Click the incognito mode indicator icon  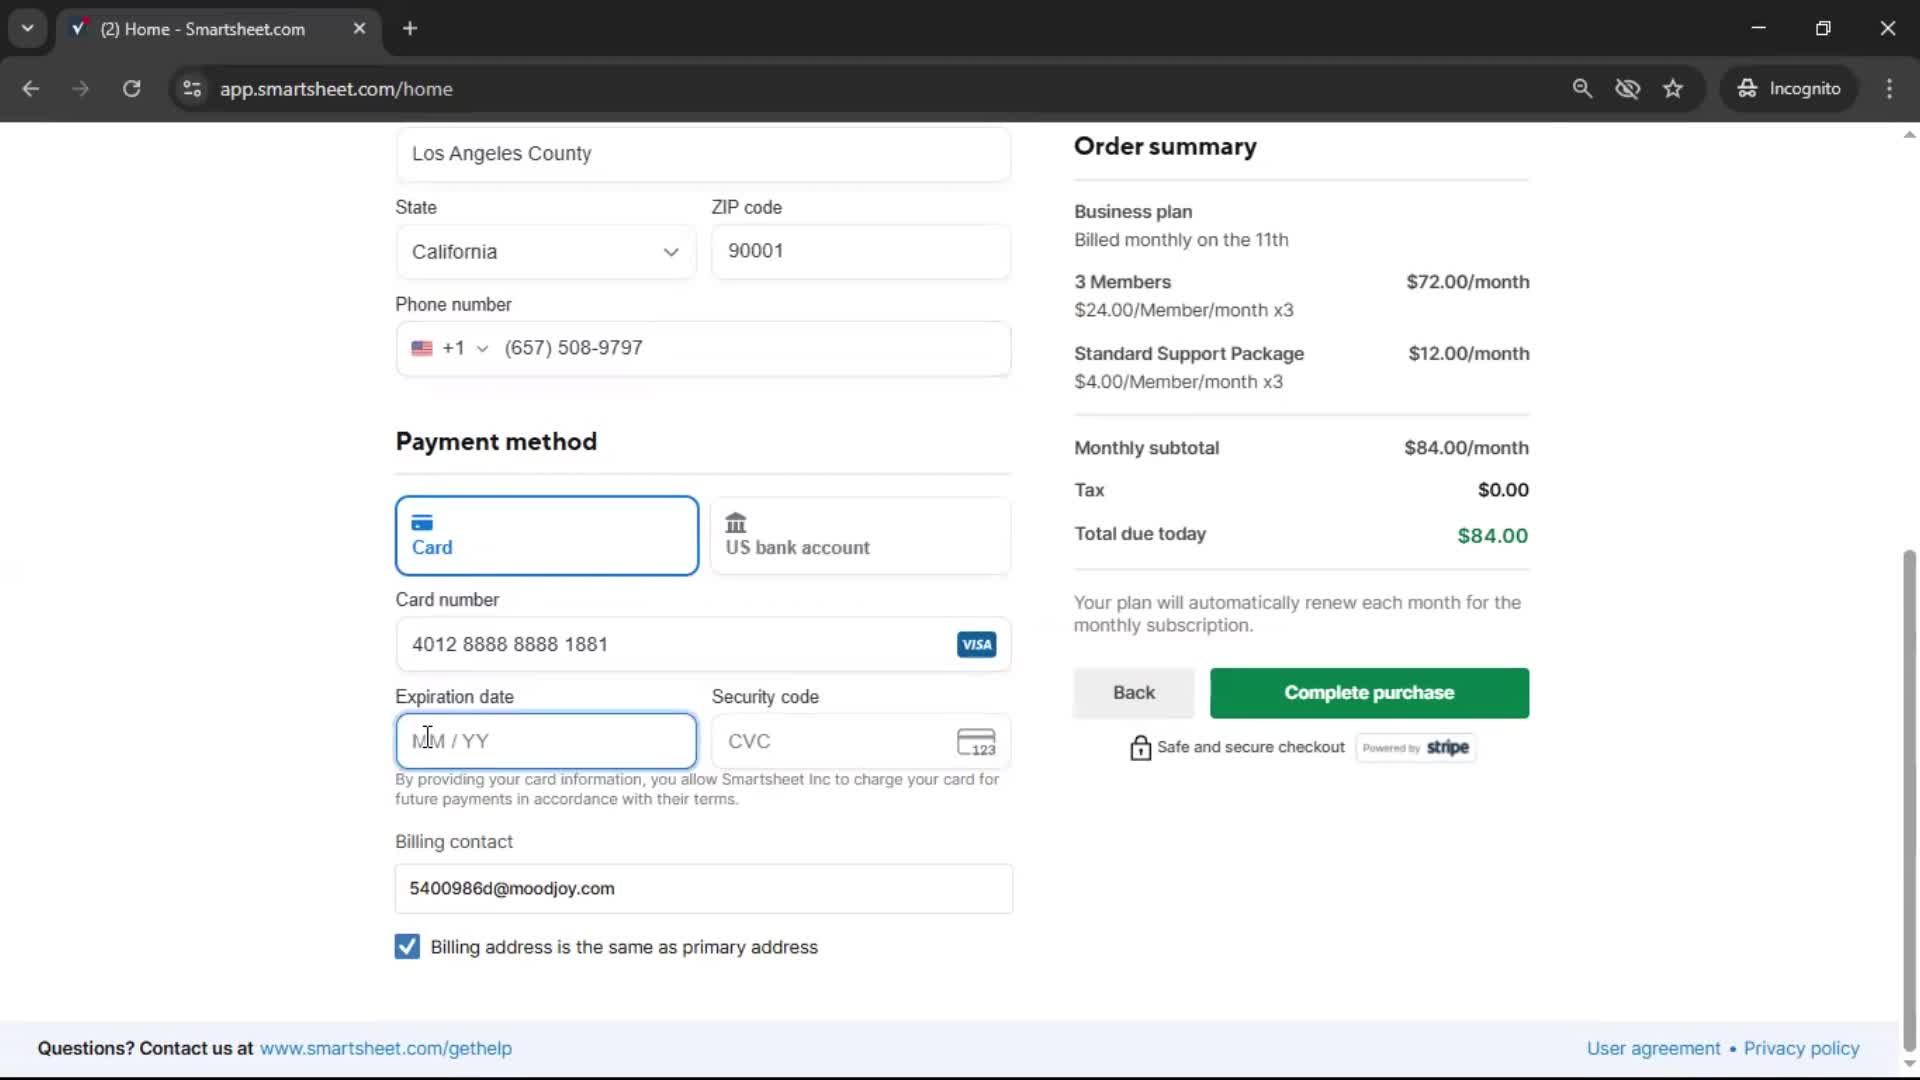(x=1747, y=88)
